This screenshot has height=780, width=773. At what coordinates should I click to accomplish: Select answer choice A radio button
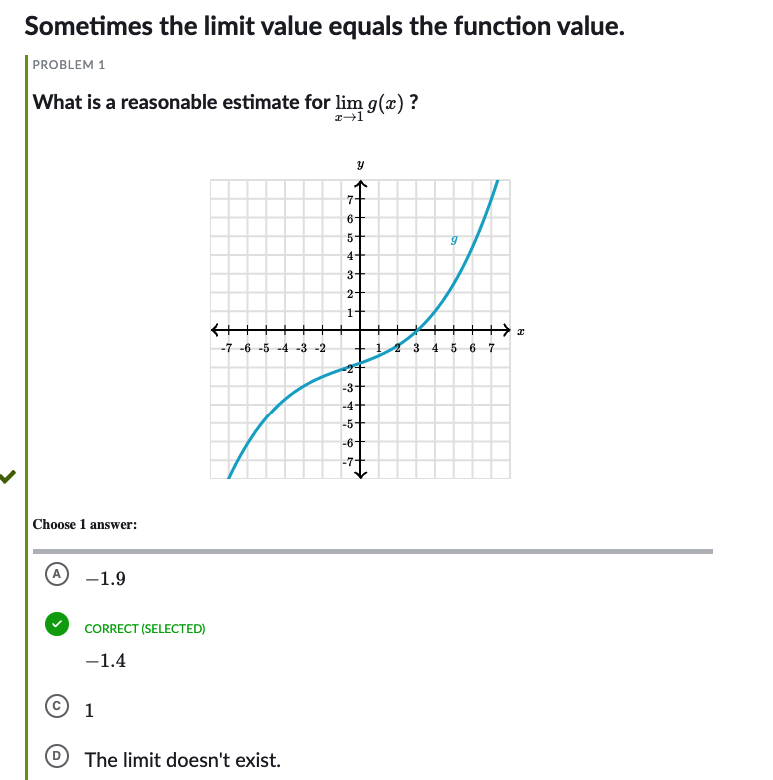coord(57,574)
